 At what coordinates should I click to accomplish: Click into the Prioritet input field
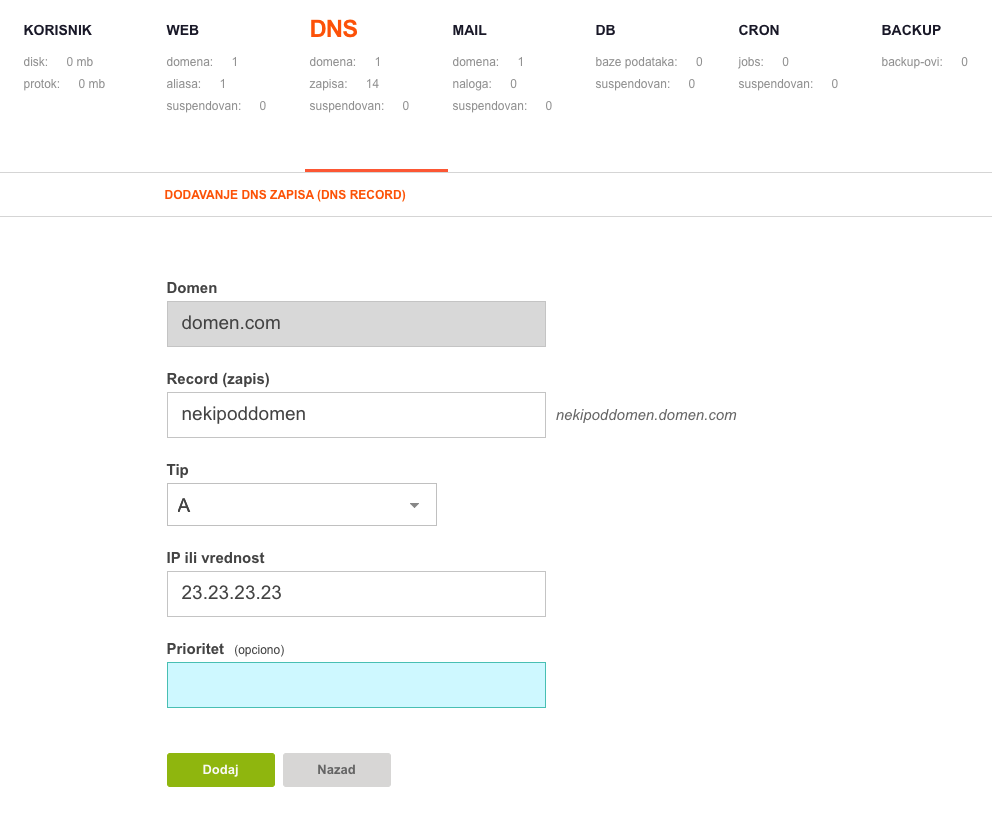click(356, 685)
